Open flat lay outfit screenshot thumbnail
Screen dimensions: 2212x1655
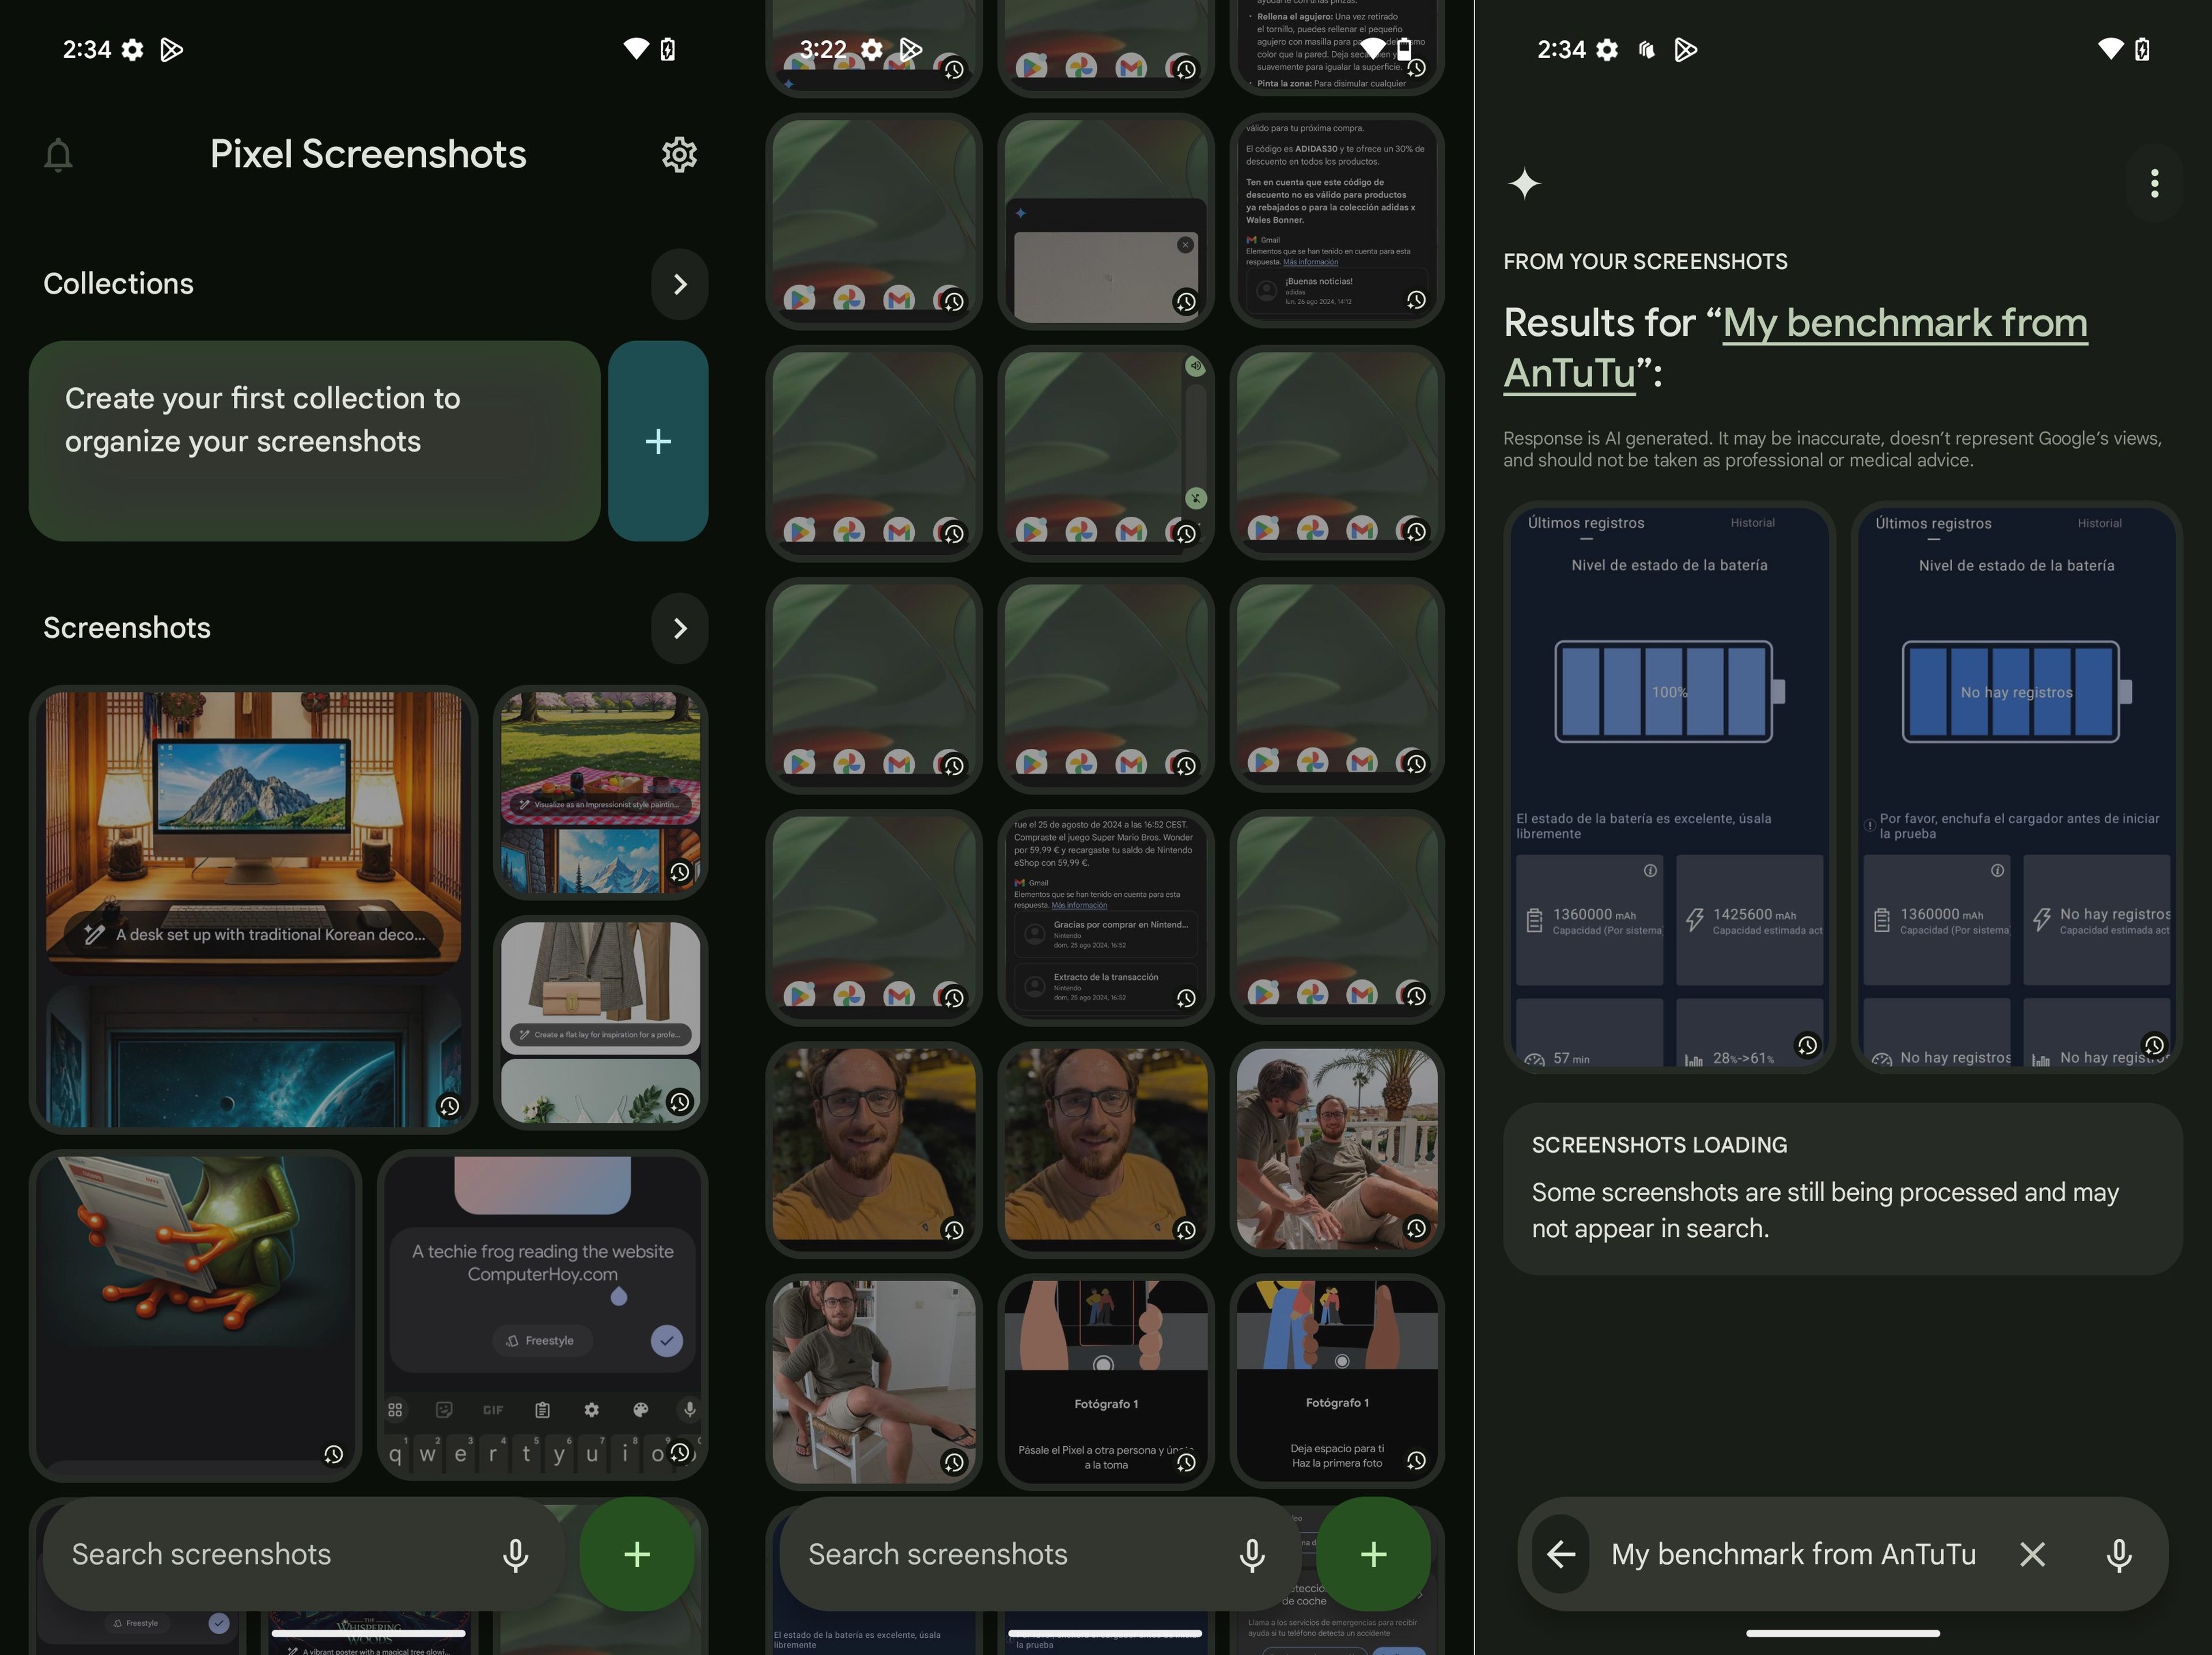(600, 1022)
